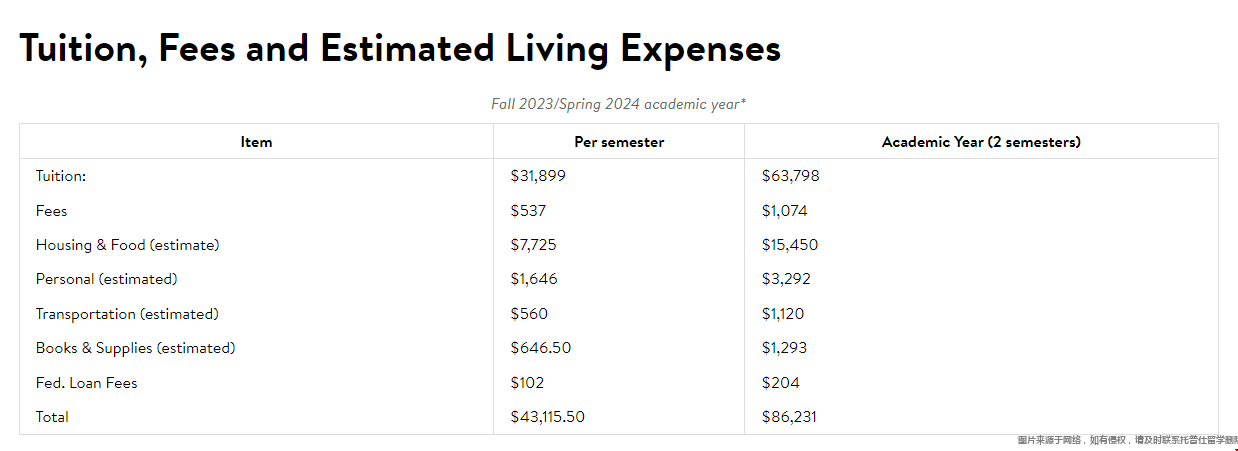Image resolution: width=1238 pixels, height=451 pixels.
Task: Select the "Per semester" column header
Action: point(619,142)
